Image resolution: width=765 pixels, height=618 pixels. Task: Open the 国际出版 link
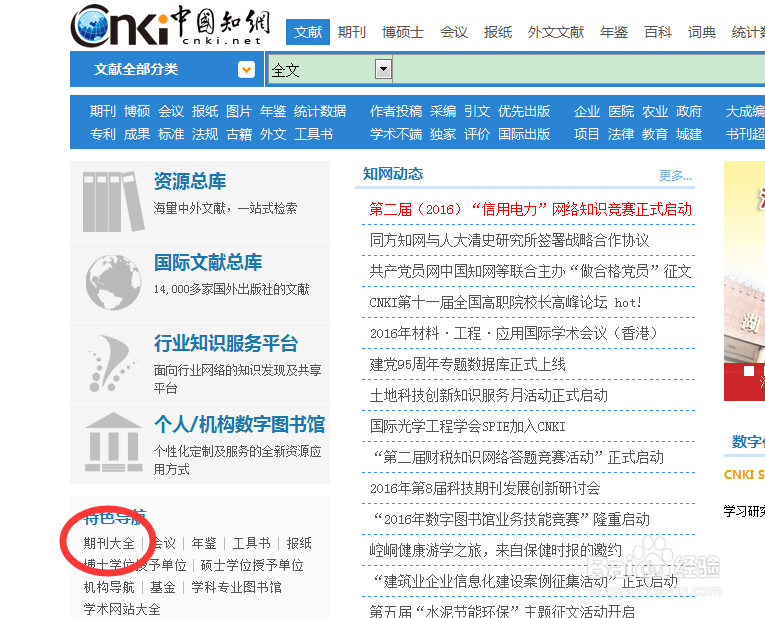tap(524, 134)
